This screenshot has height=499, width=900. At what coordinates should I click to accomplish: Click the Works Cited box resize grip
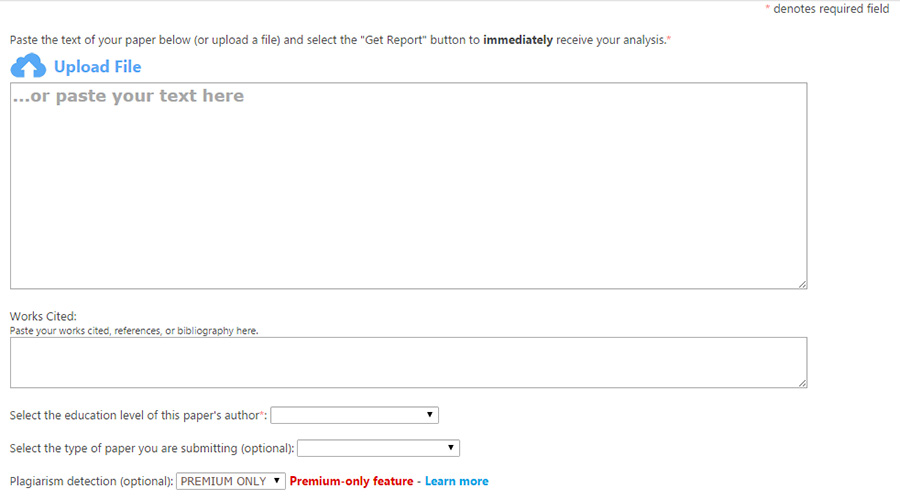pos(802,382)
